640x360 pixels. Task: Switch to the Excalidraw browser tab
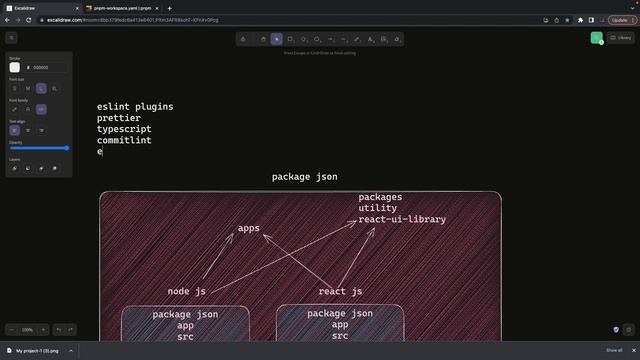click(40, 8)
